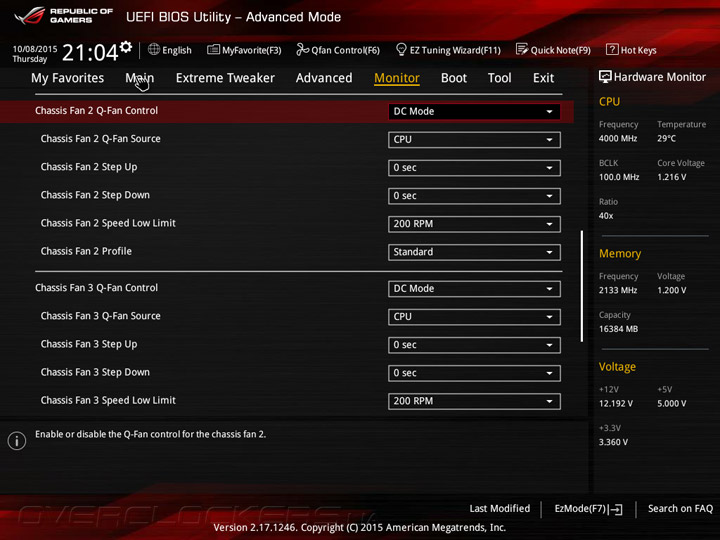
Task: Launch EZ Tuning Wizard(F11) text
Action: (455, 50)
